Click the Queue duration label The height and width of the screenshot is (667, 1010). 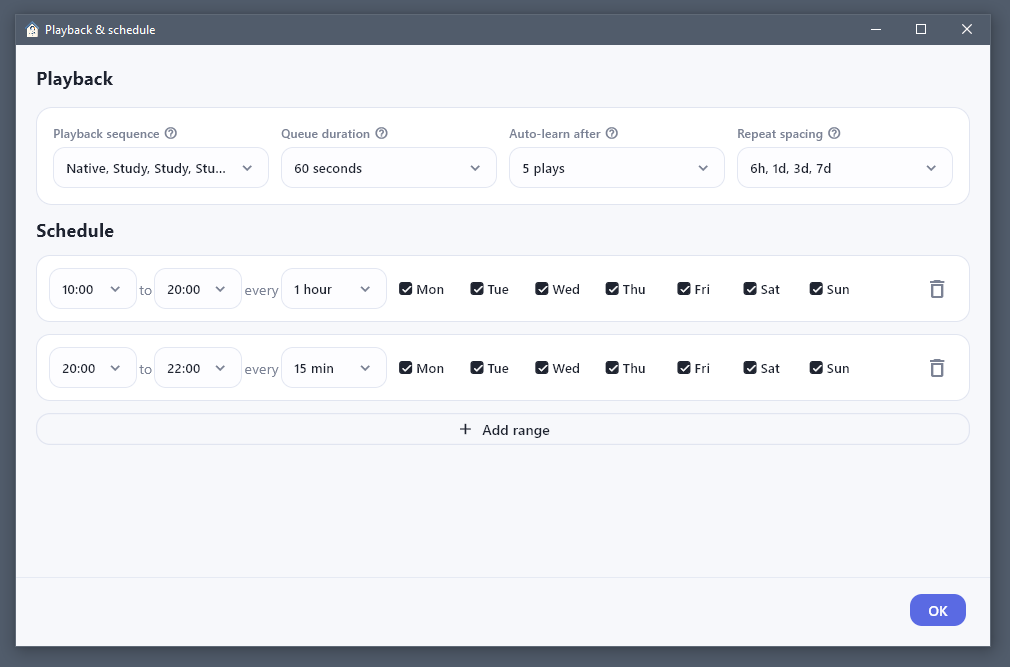point(325,134)
